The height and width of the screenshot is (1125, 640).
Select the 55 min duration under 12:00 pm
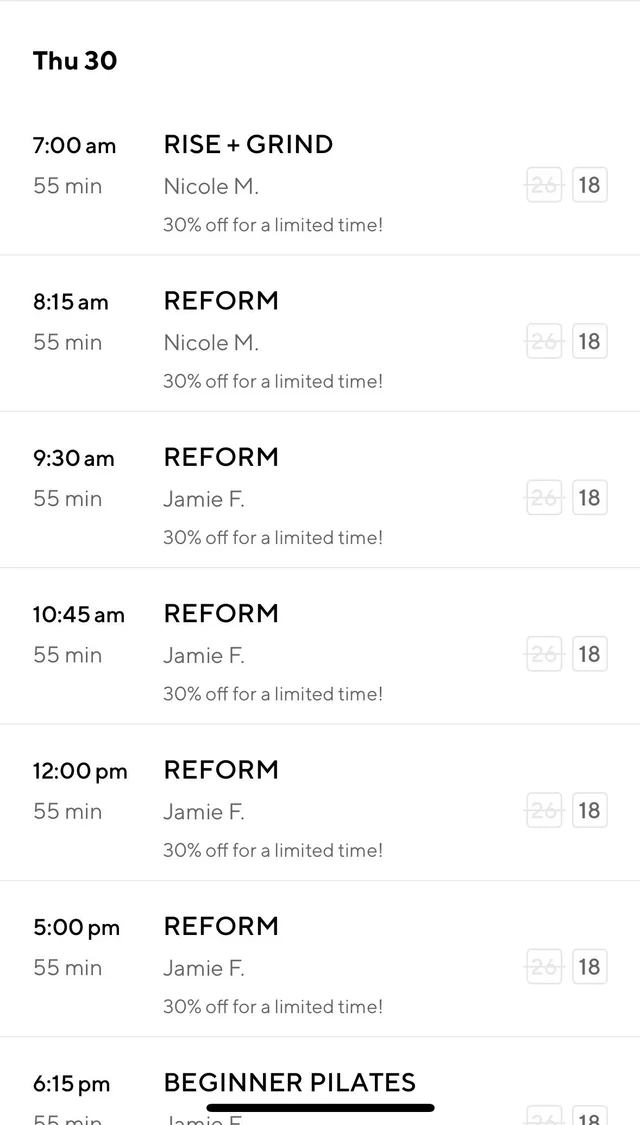tap(67, 811)
